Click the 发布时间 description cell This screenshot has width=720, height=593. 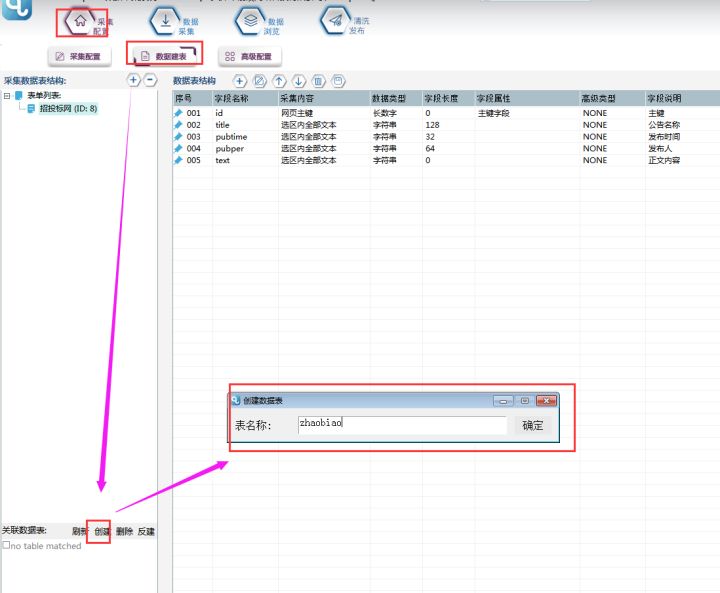[664, 137]
